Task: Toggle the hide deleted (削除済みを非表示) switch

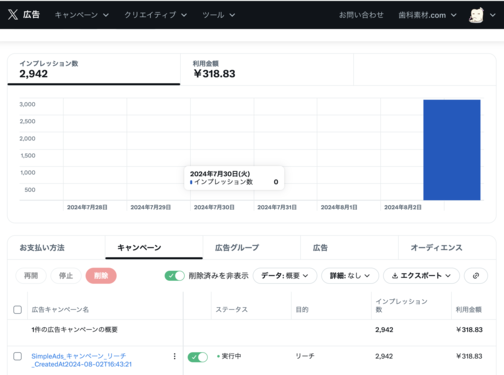Action: point(175,276)
